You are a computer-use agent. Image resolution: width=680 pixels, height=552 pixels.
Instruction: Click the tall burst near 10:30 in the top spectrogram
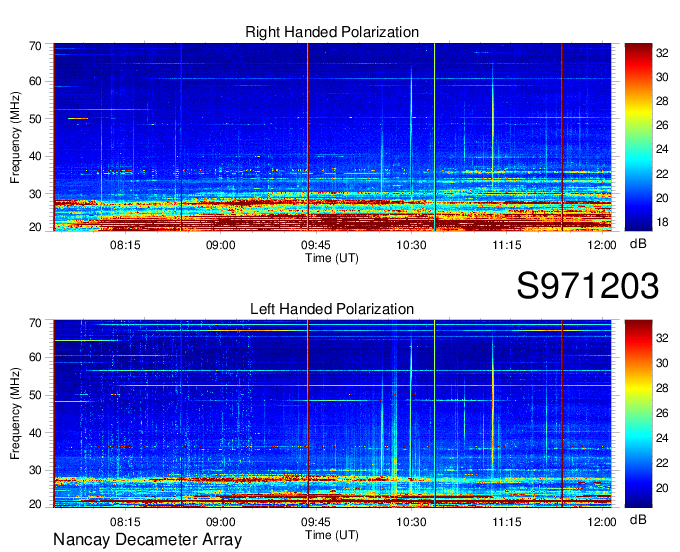412,134
